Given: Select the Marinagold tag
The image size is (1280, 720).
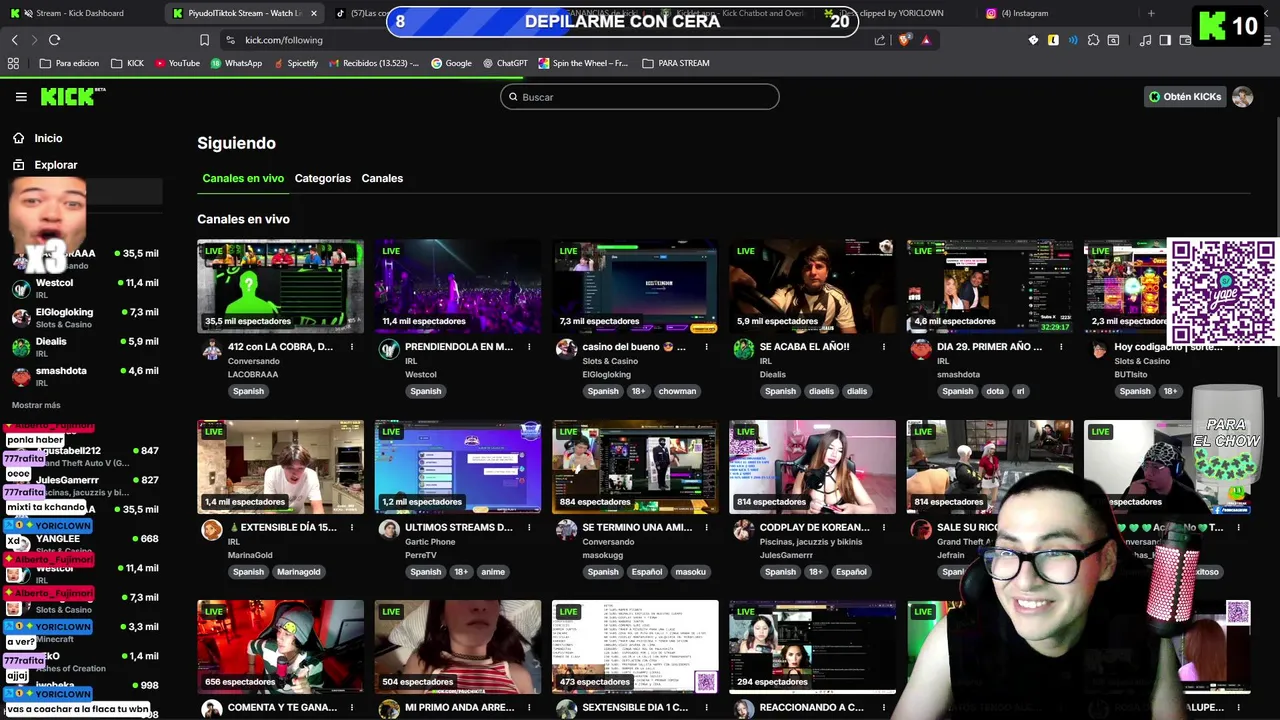Looking at the screenshot, I should 298,572.
